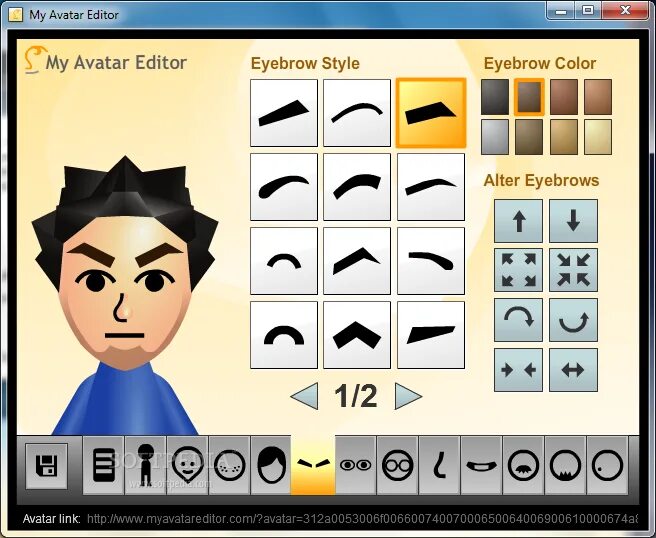This screenshot has width=656, height=538.
Task: Pick the thick curved eyebrow in second row
Action: click(357, 187)
